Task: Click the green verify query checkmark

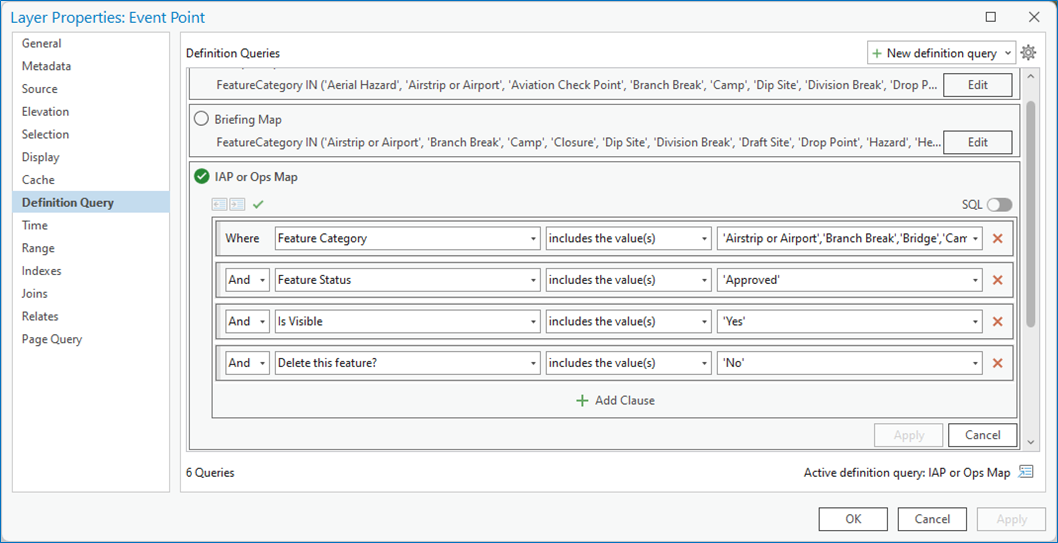Action: 258,205
